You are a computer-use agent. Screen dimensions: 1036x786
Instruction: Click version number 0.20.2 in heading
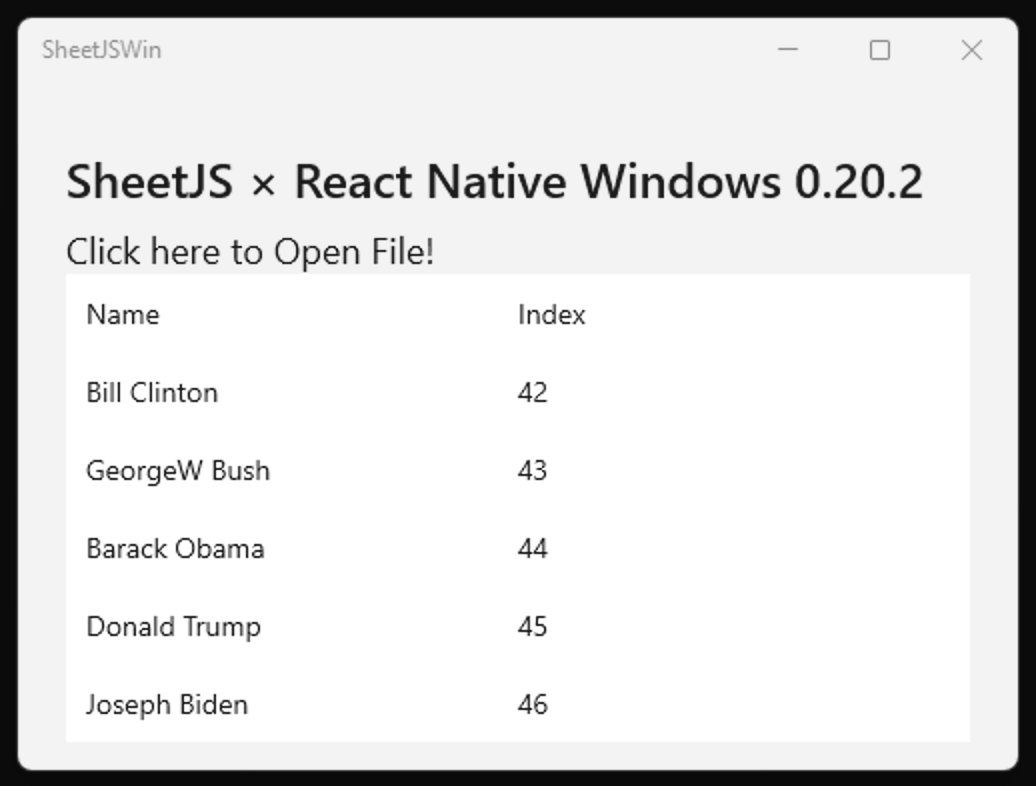858,183
